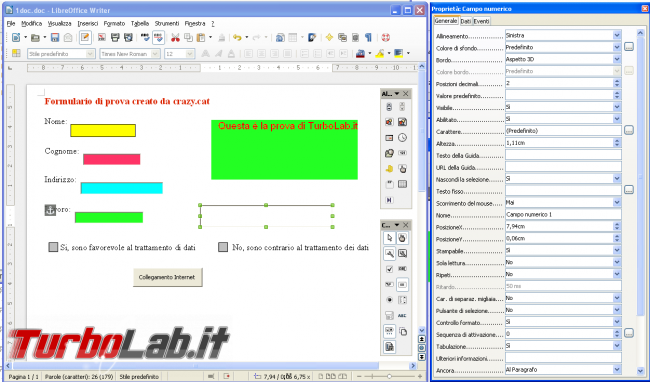Click the Cut scissors icon

click(x=175, y=38)
